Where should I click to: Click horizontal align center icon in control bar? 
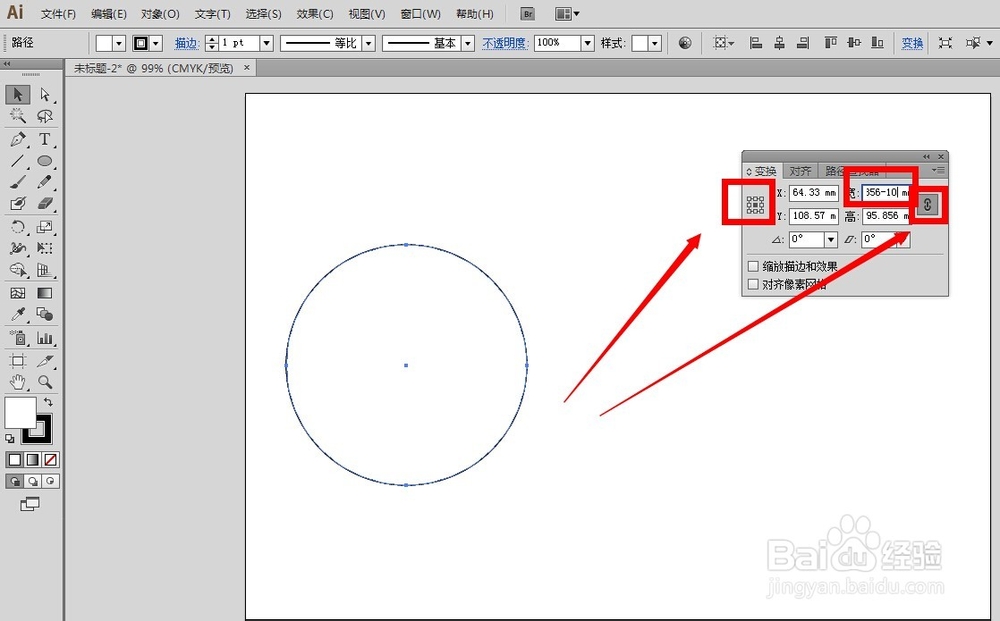(779, 43)
